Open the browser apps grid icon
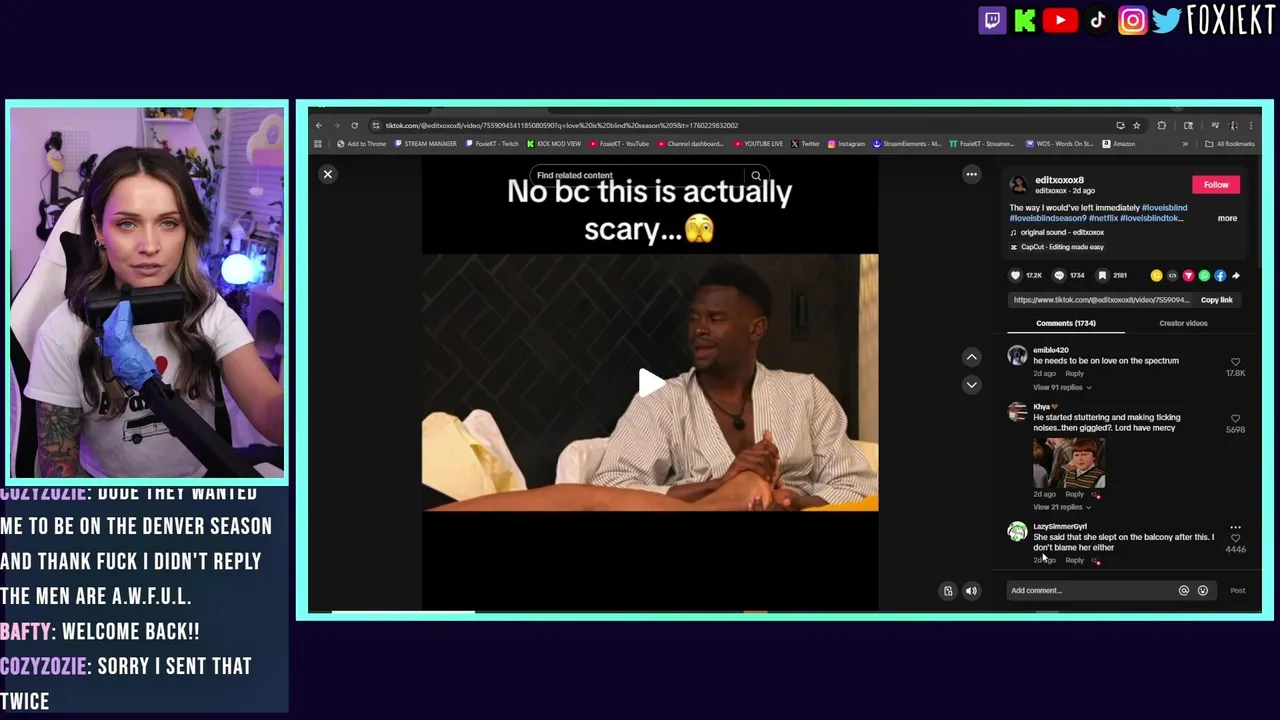Viewport: 1280px width, 720px height. [318, 144]
